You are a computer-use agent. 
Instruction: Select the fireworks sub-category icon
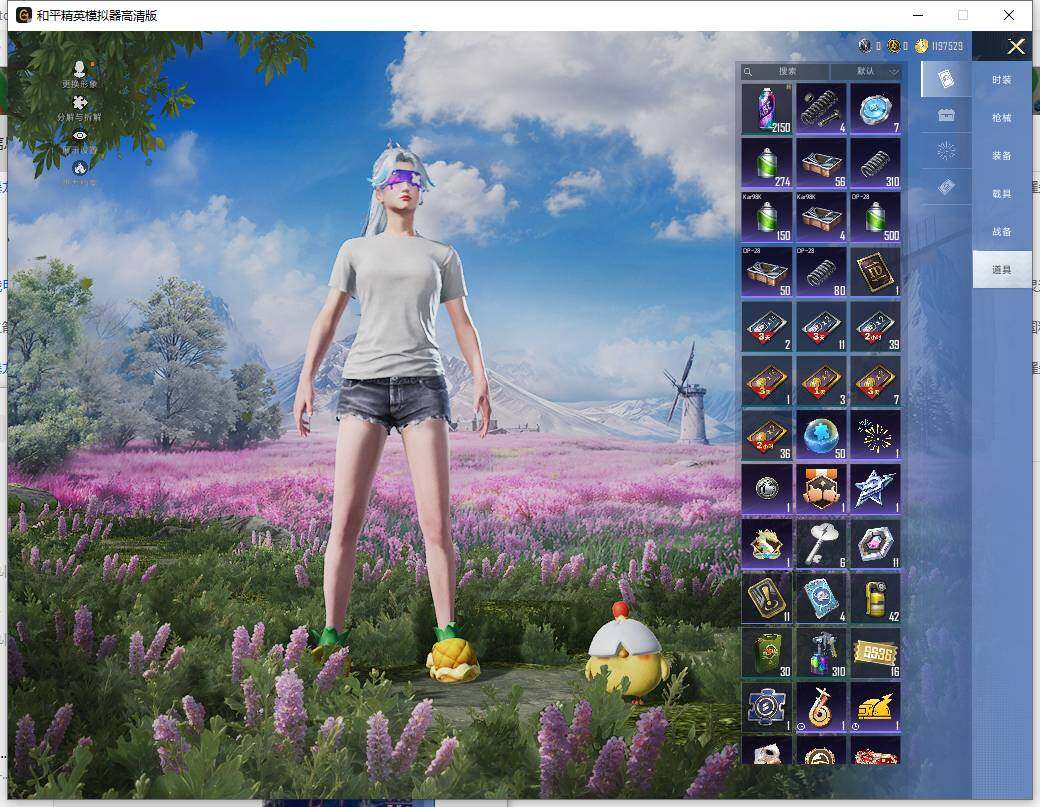(x=946, y=151)
